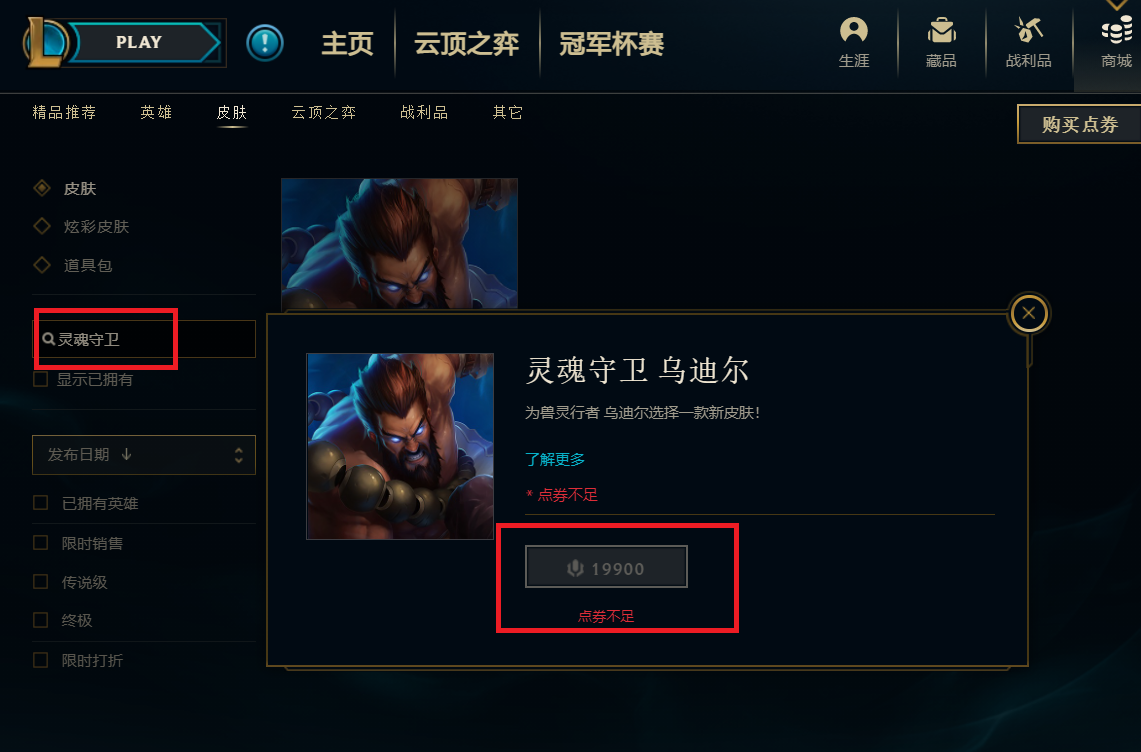1141x752 pixels.
Task: Enable the 显示已拥有 checkbox
Action: coord(41,379)
